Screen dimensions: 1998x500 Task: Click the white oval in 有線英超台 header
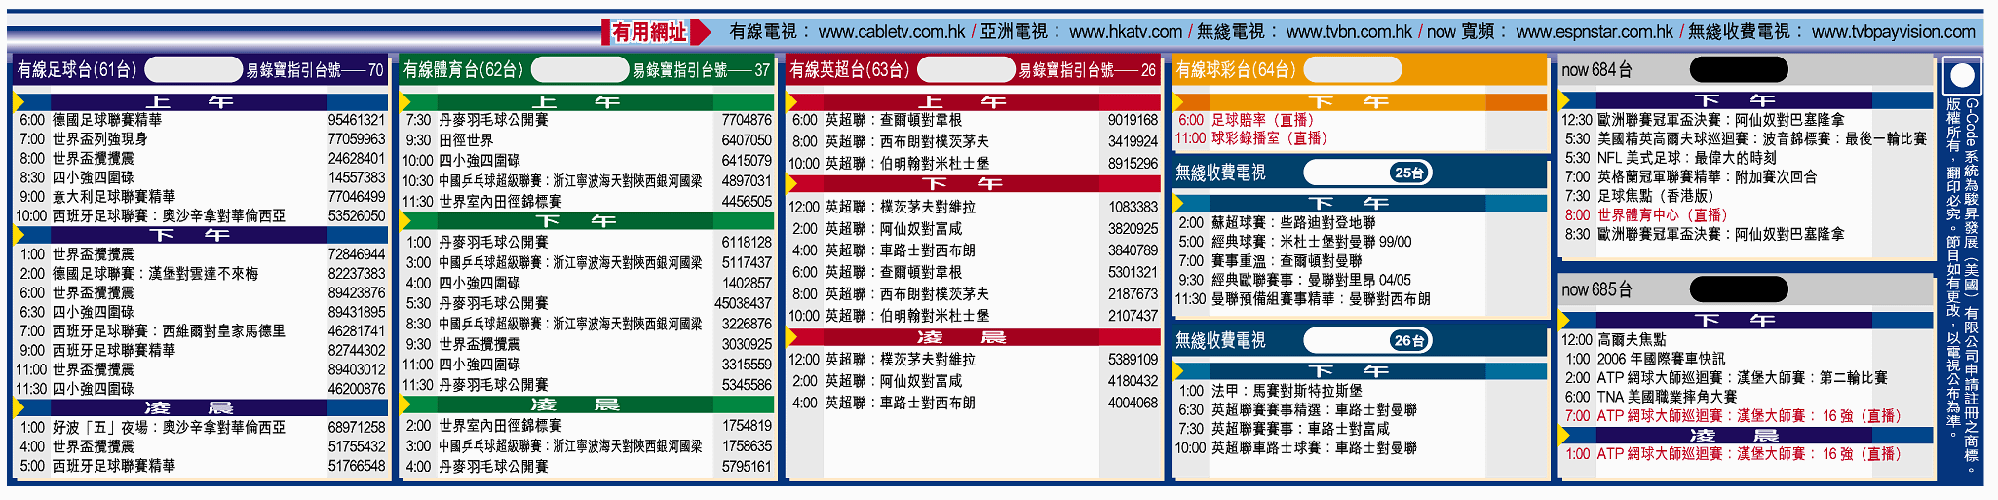point(966,70)
